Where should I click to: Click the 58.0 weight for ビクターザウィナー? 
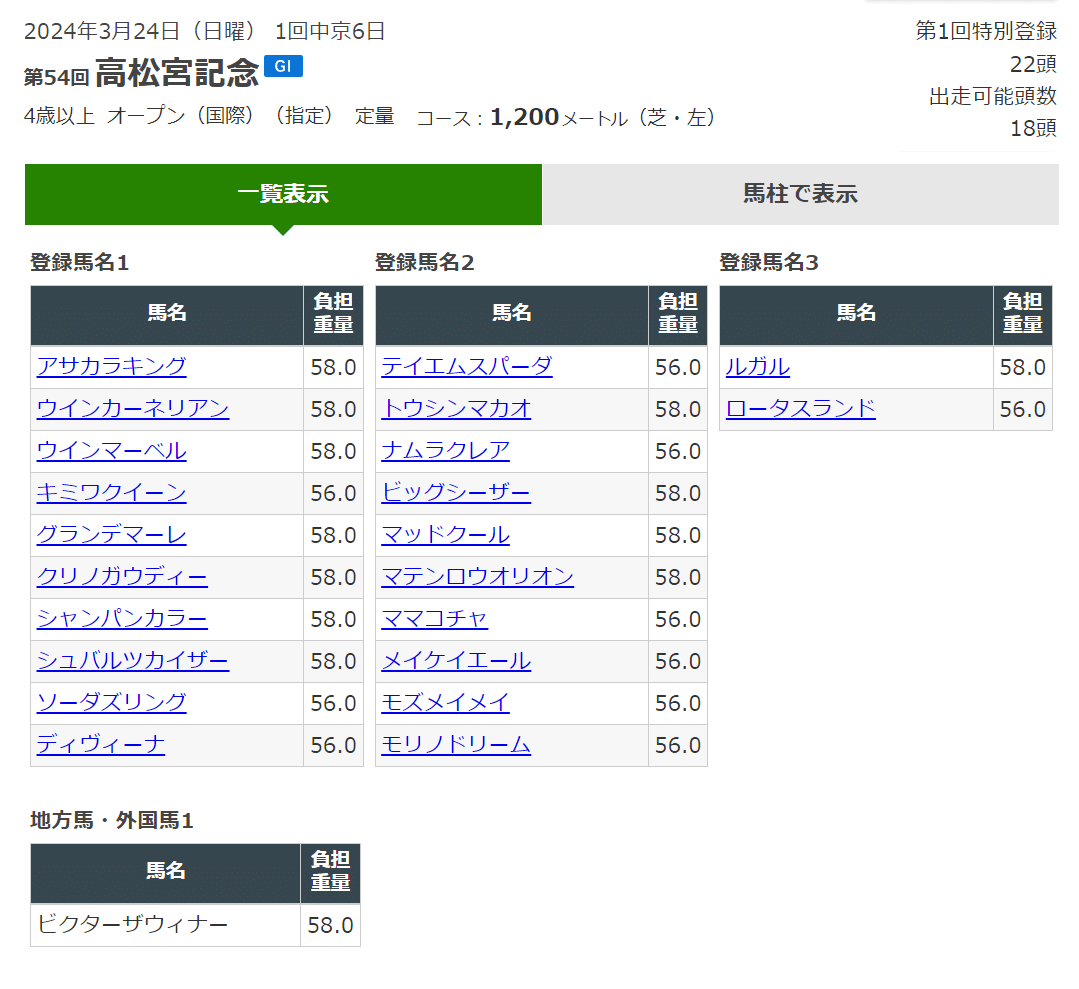click(x=330, y=925)
